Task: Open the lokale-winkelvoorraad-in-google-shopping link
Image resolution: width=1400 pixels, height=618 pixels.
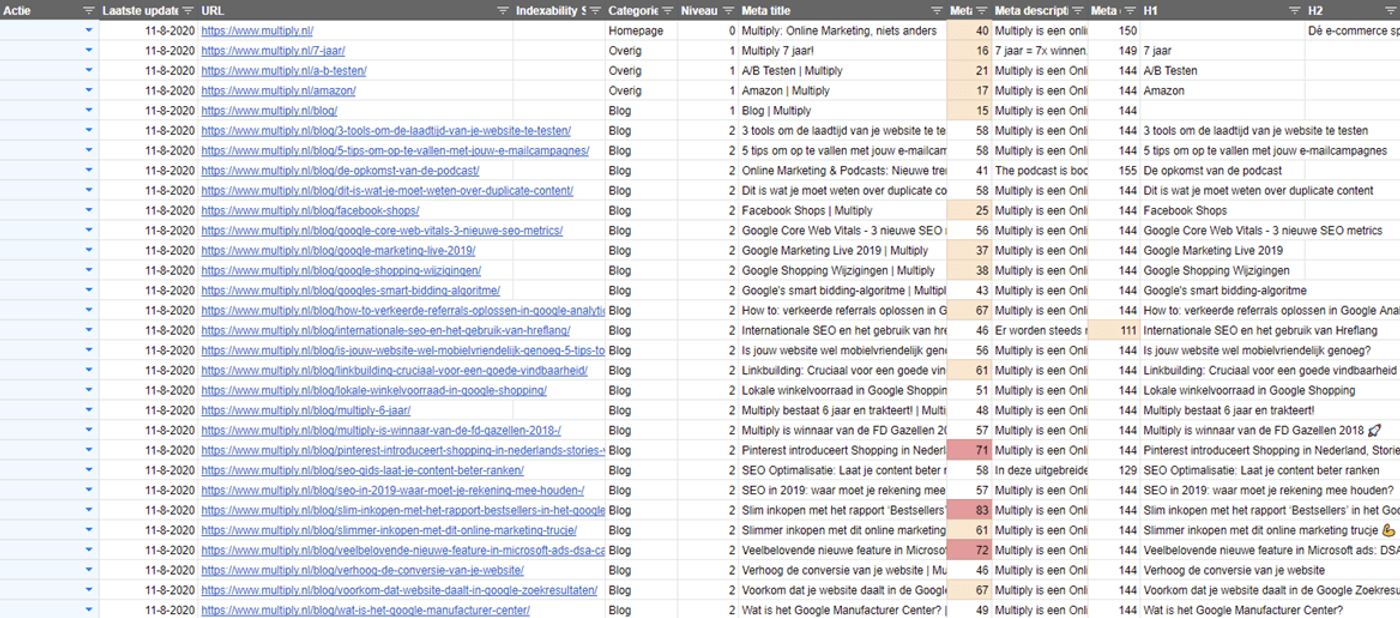Action: click(x=374, y=391)
